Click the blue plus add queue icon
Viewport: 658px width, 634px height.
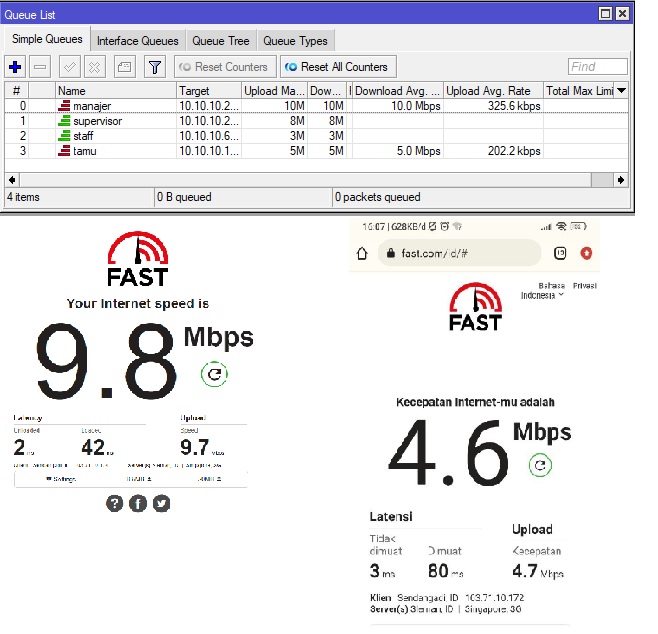[15, 67]
